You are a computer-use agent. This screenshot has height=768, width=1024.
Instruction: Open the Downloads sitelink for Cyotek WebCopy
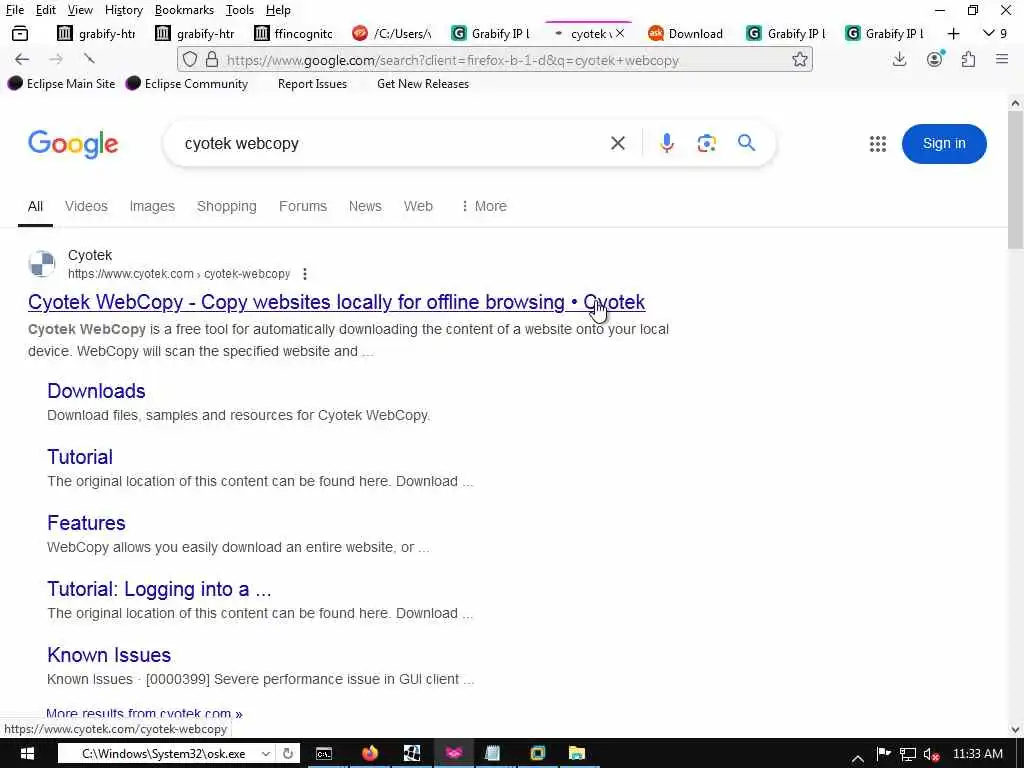pyautogui.click(x=96, y=391)
